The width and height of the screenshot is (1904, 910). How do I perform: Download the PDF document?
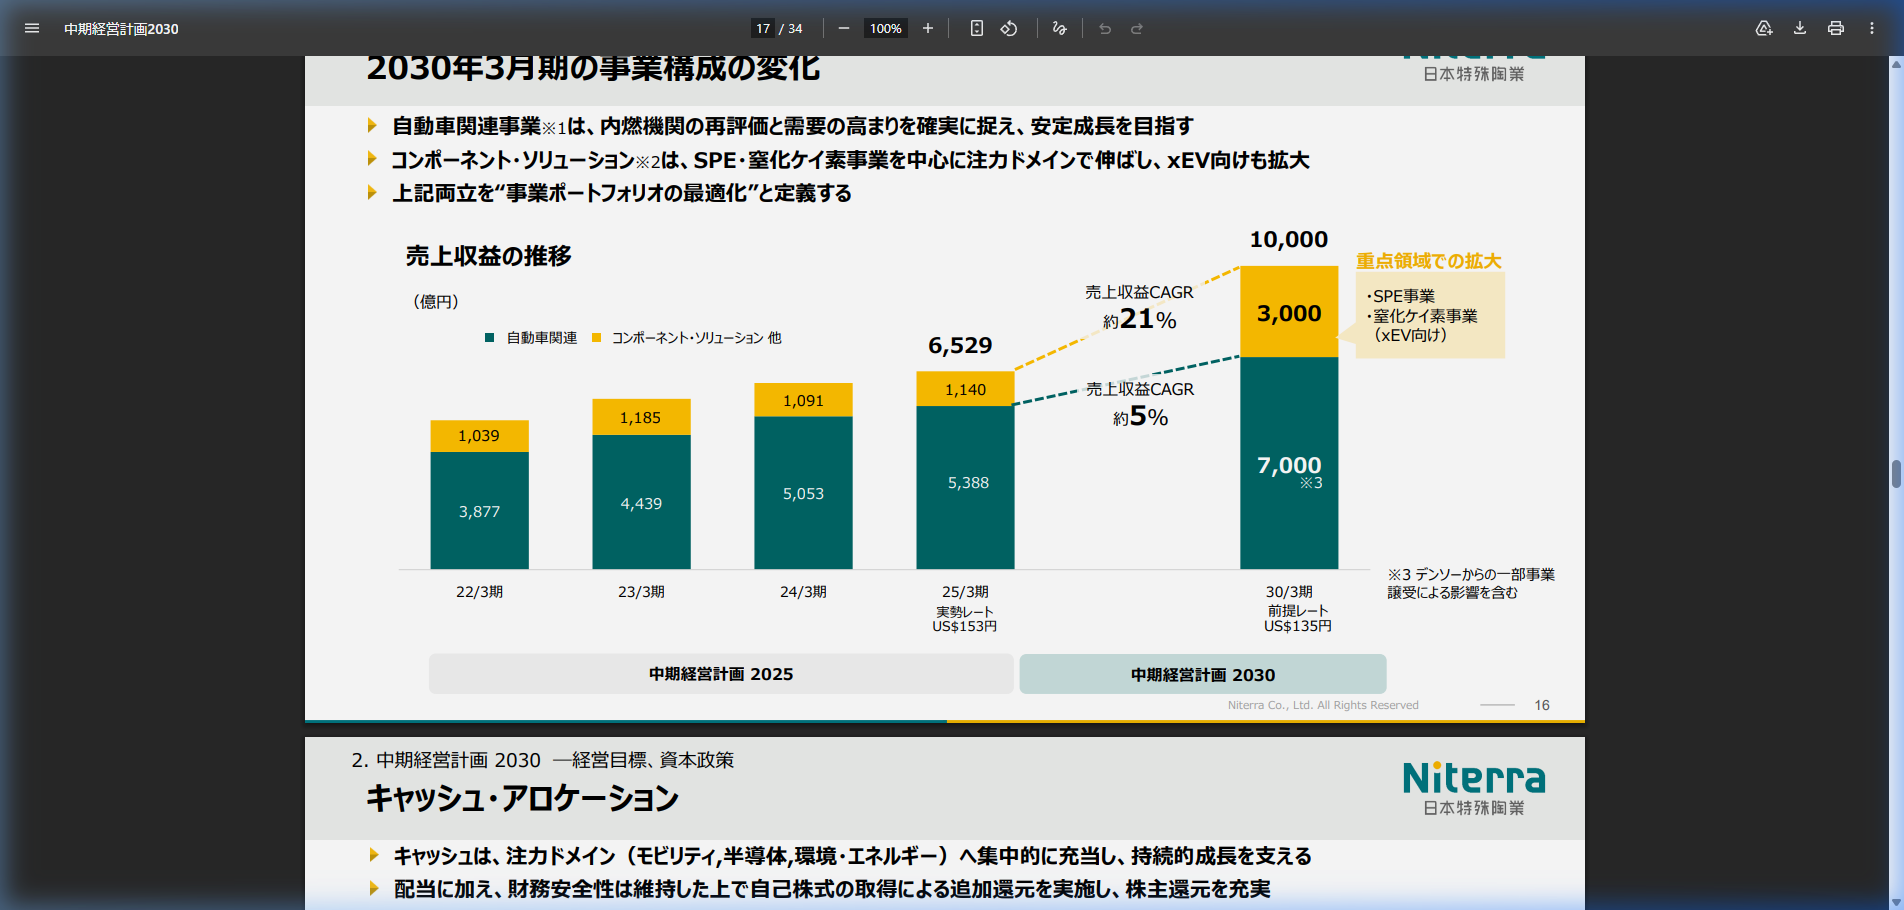(1799, 28)
